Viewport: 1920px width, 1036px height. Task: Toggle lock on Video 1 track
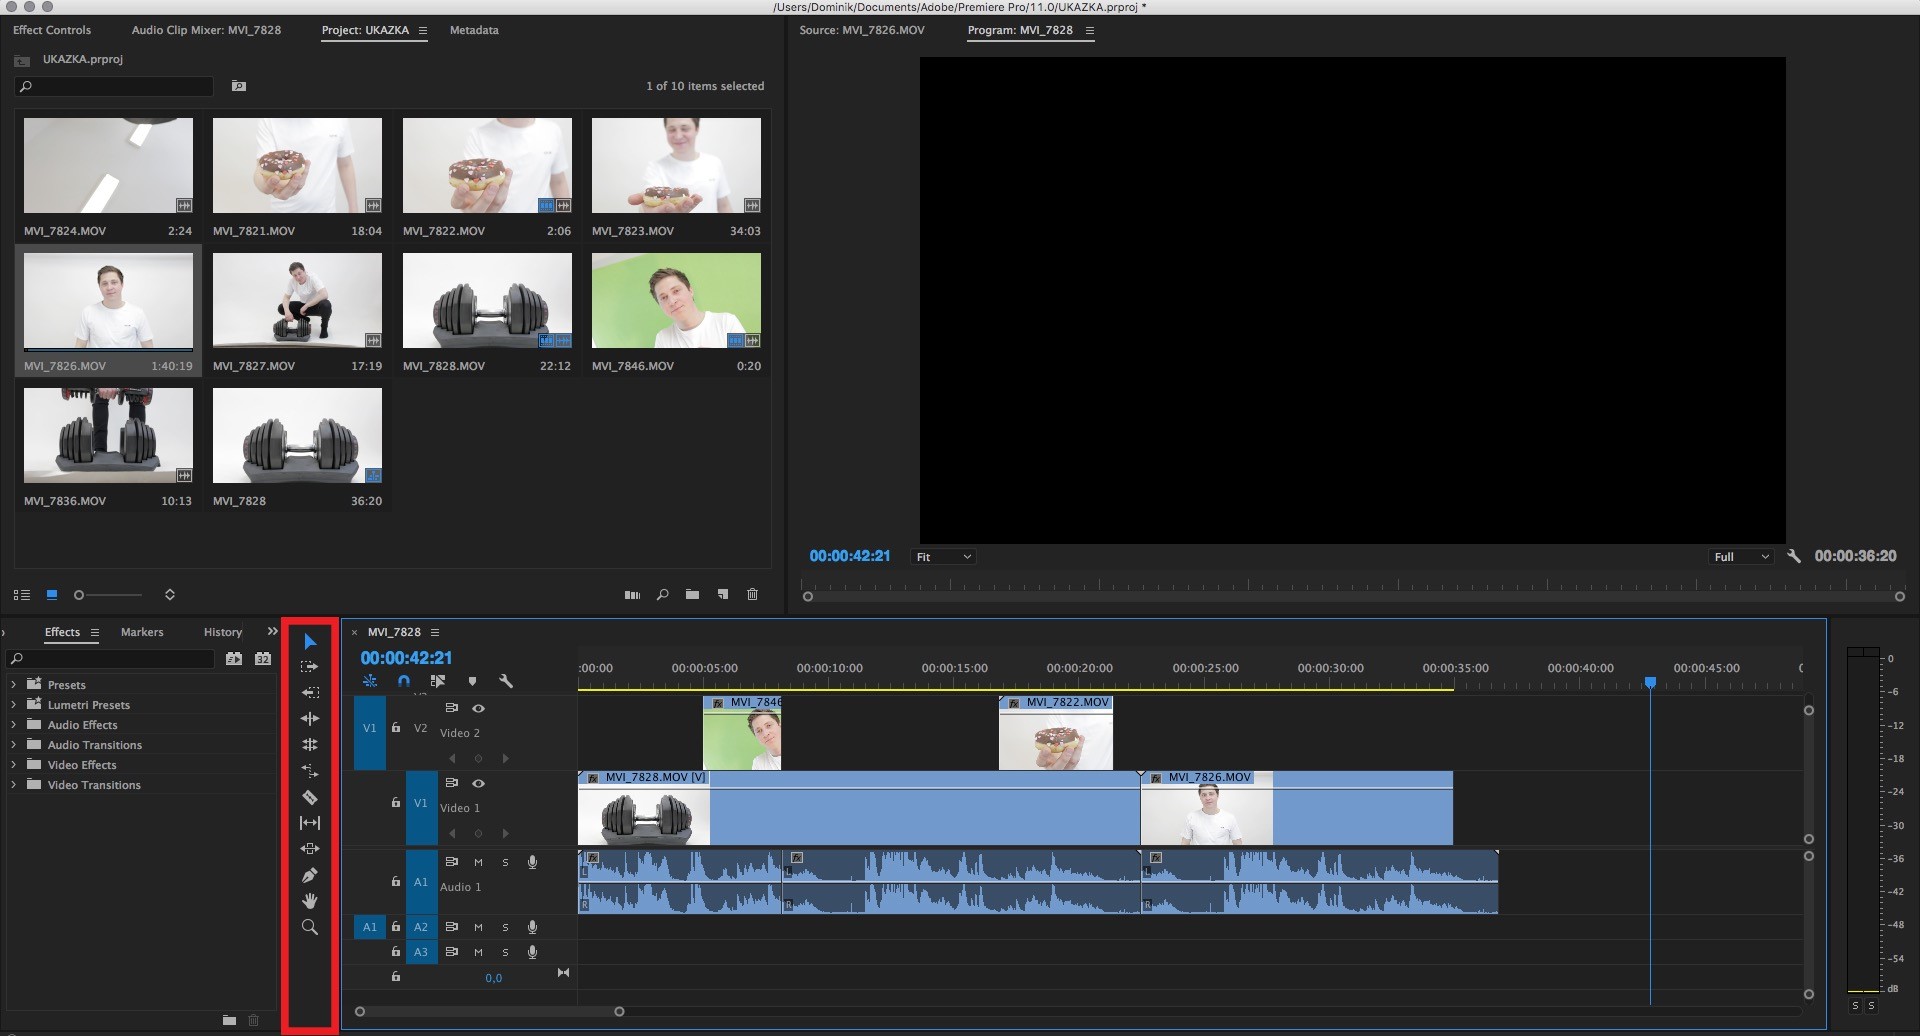click(396, 802)
